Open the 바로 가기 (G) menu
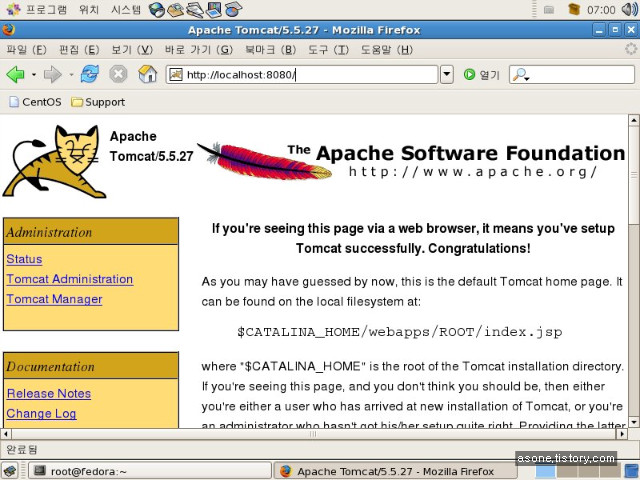 pos(199,50)
